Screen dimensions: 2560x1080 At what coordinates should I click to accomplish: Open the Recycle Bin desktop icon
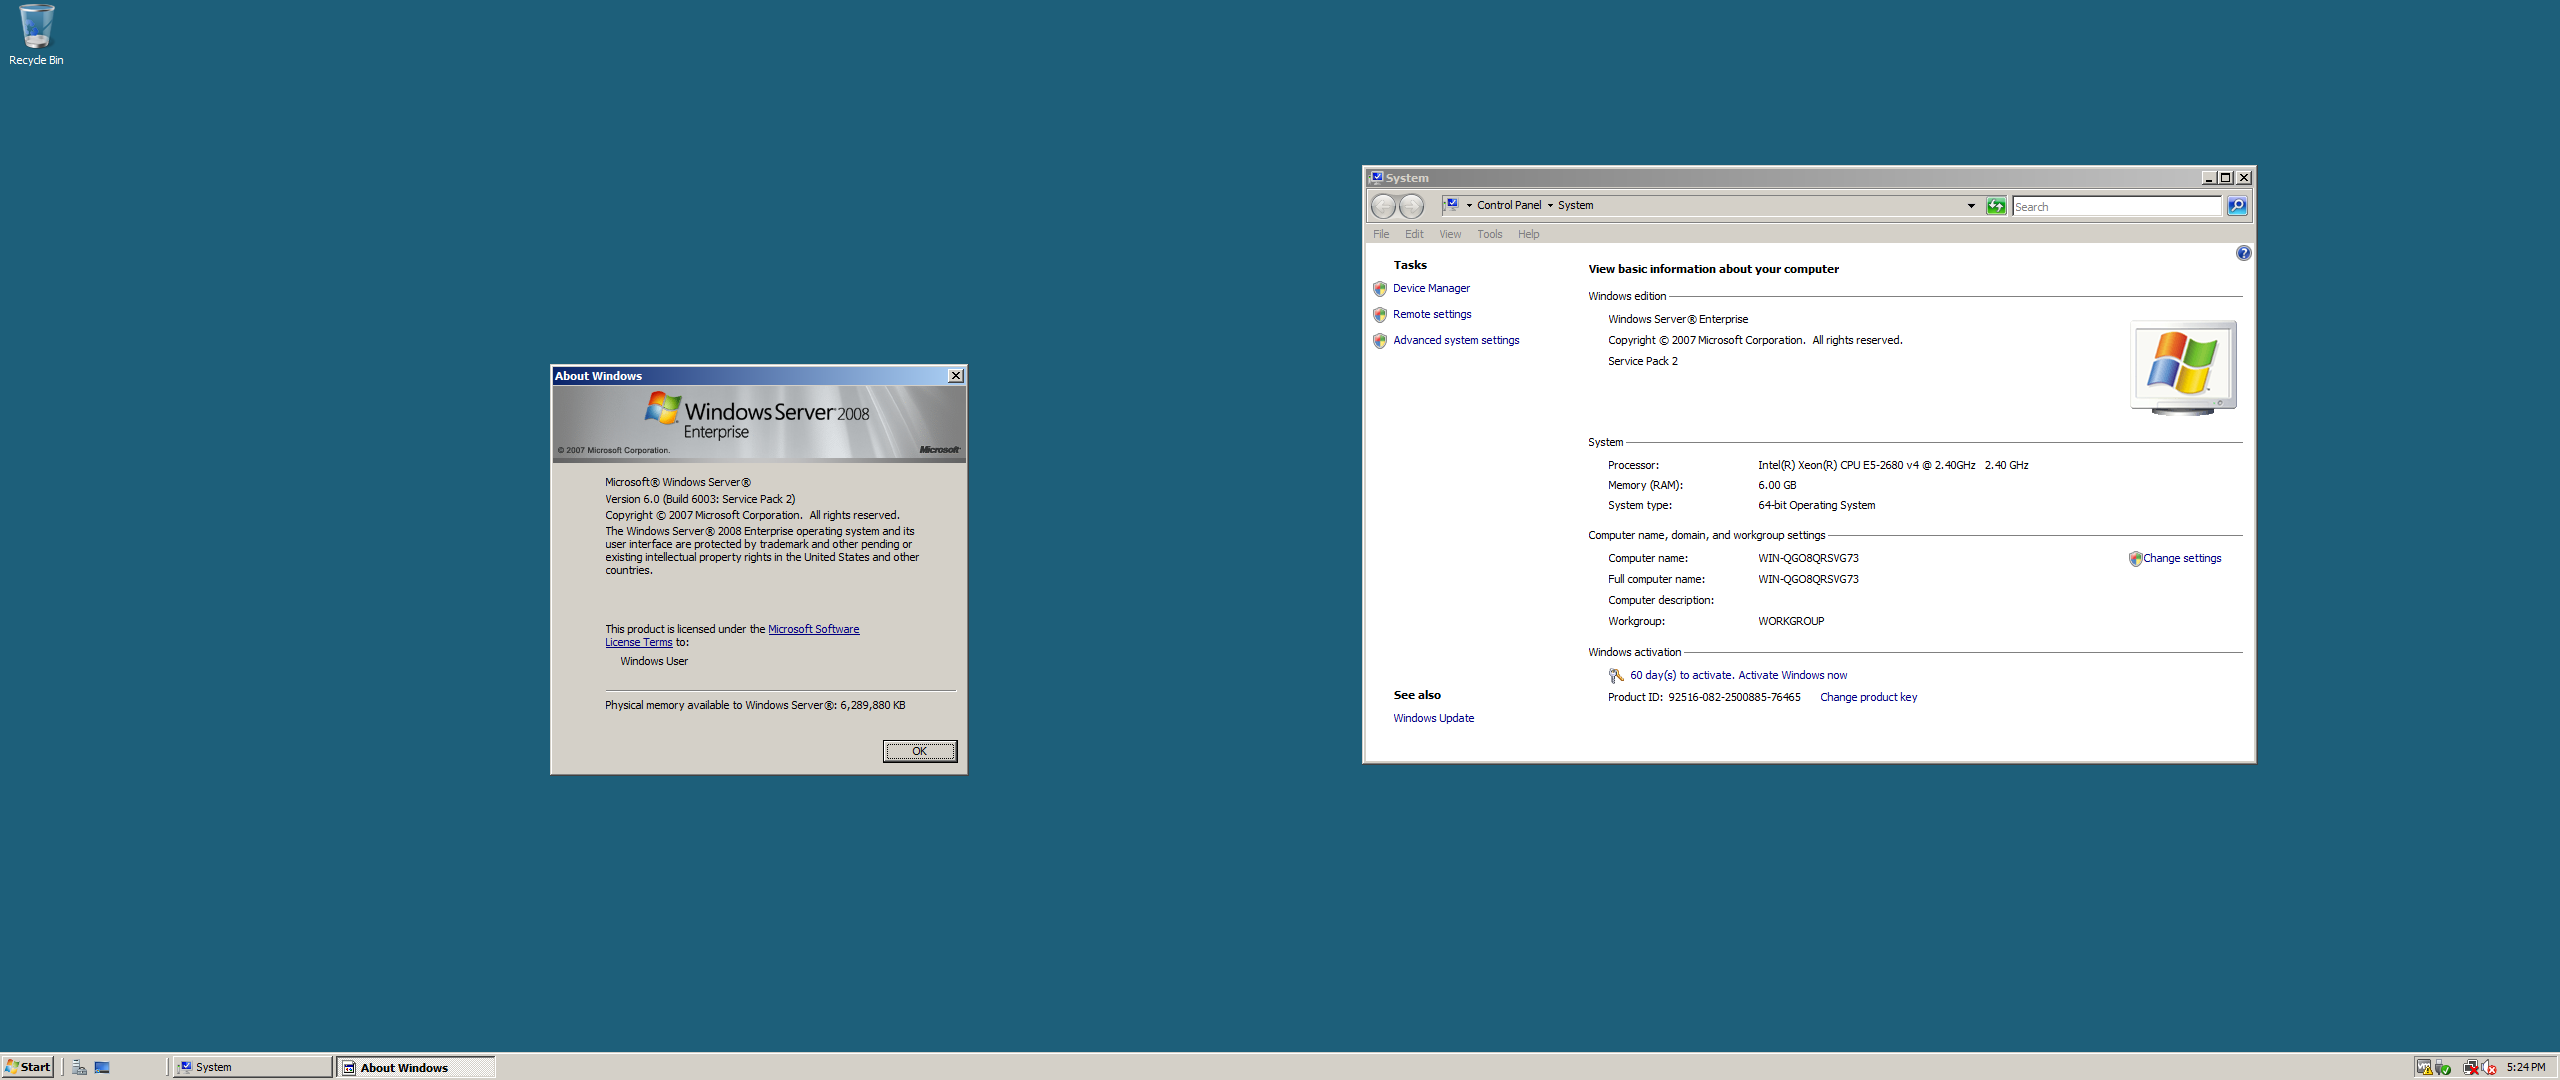tap(36, 35)
